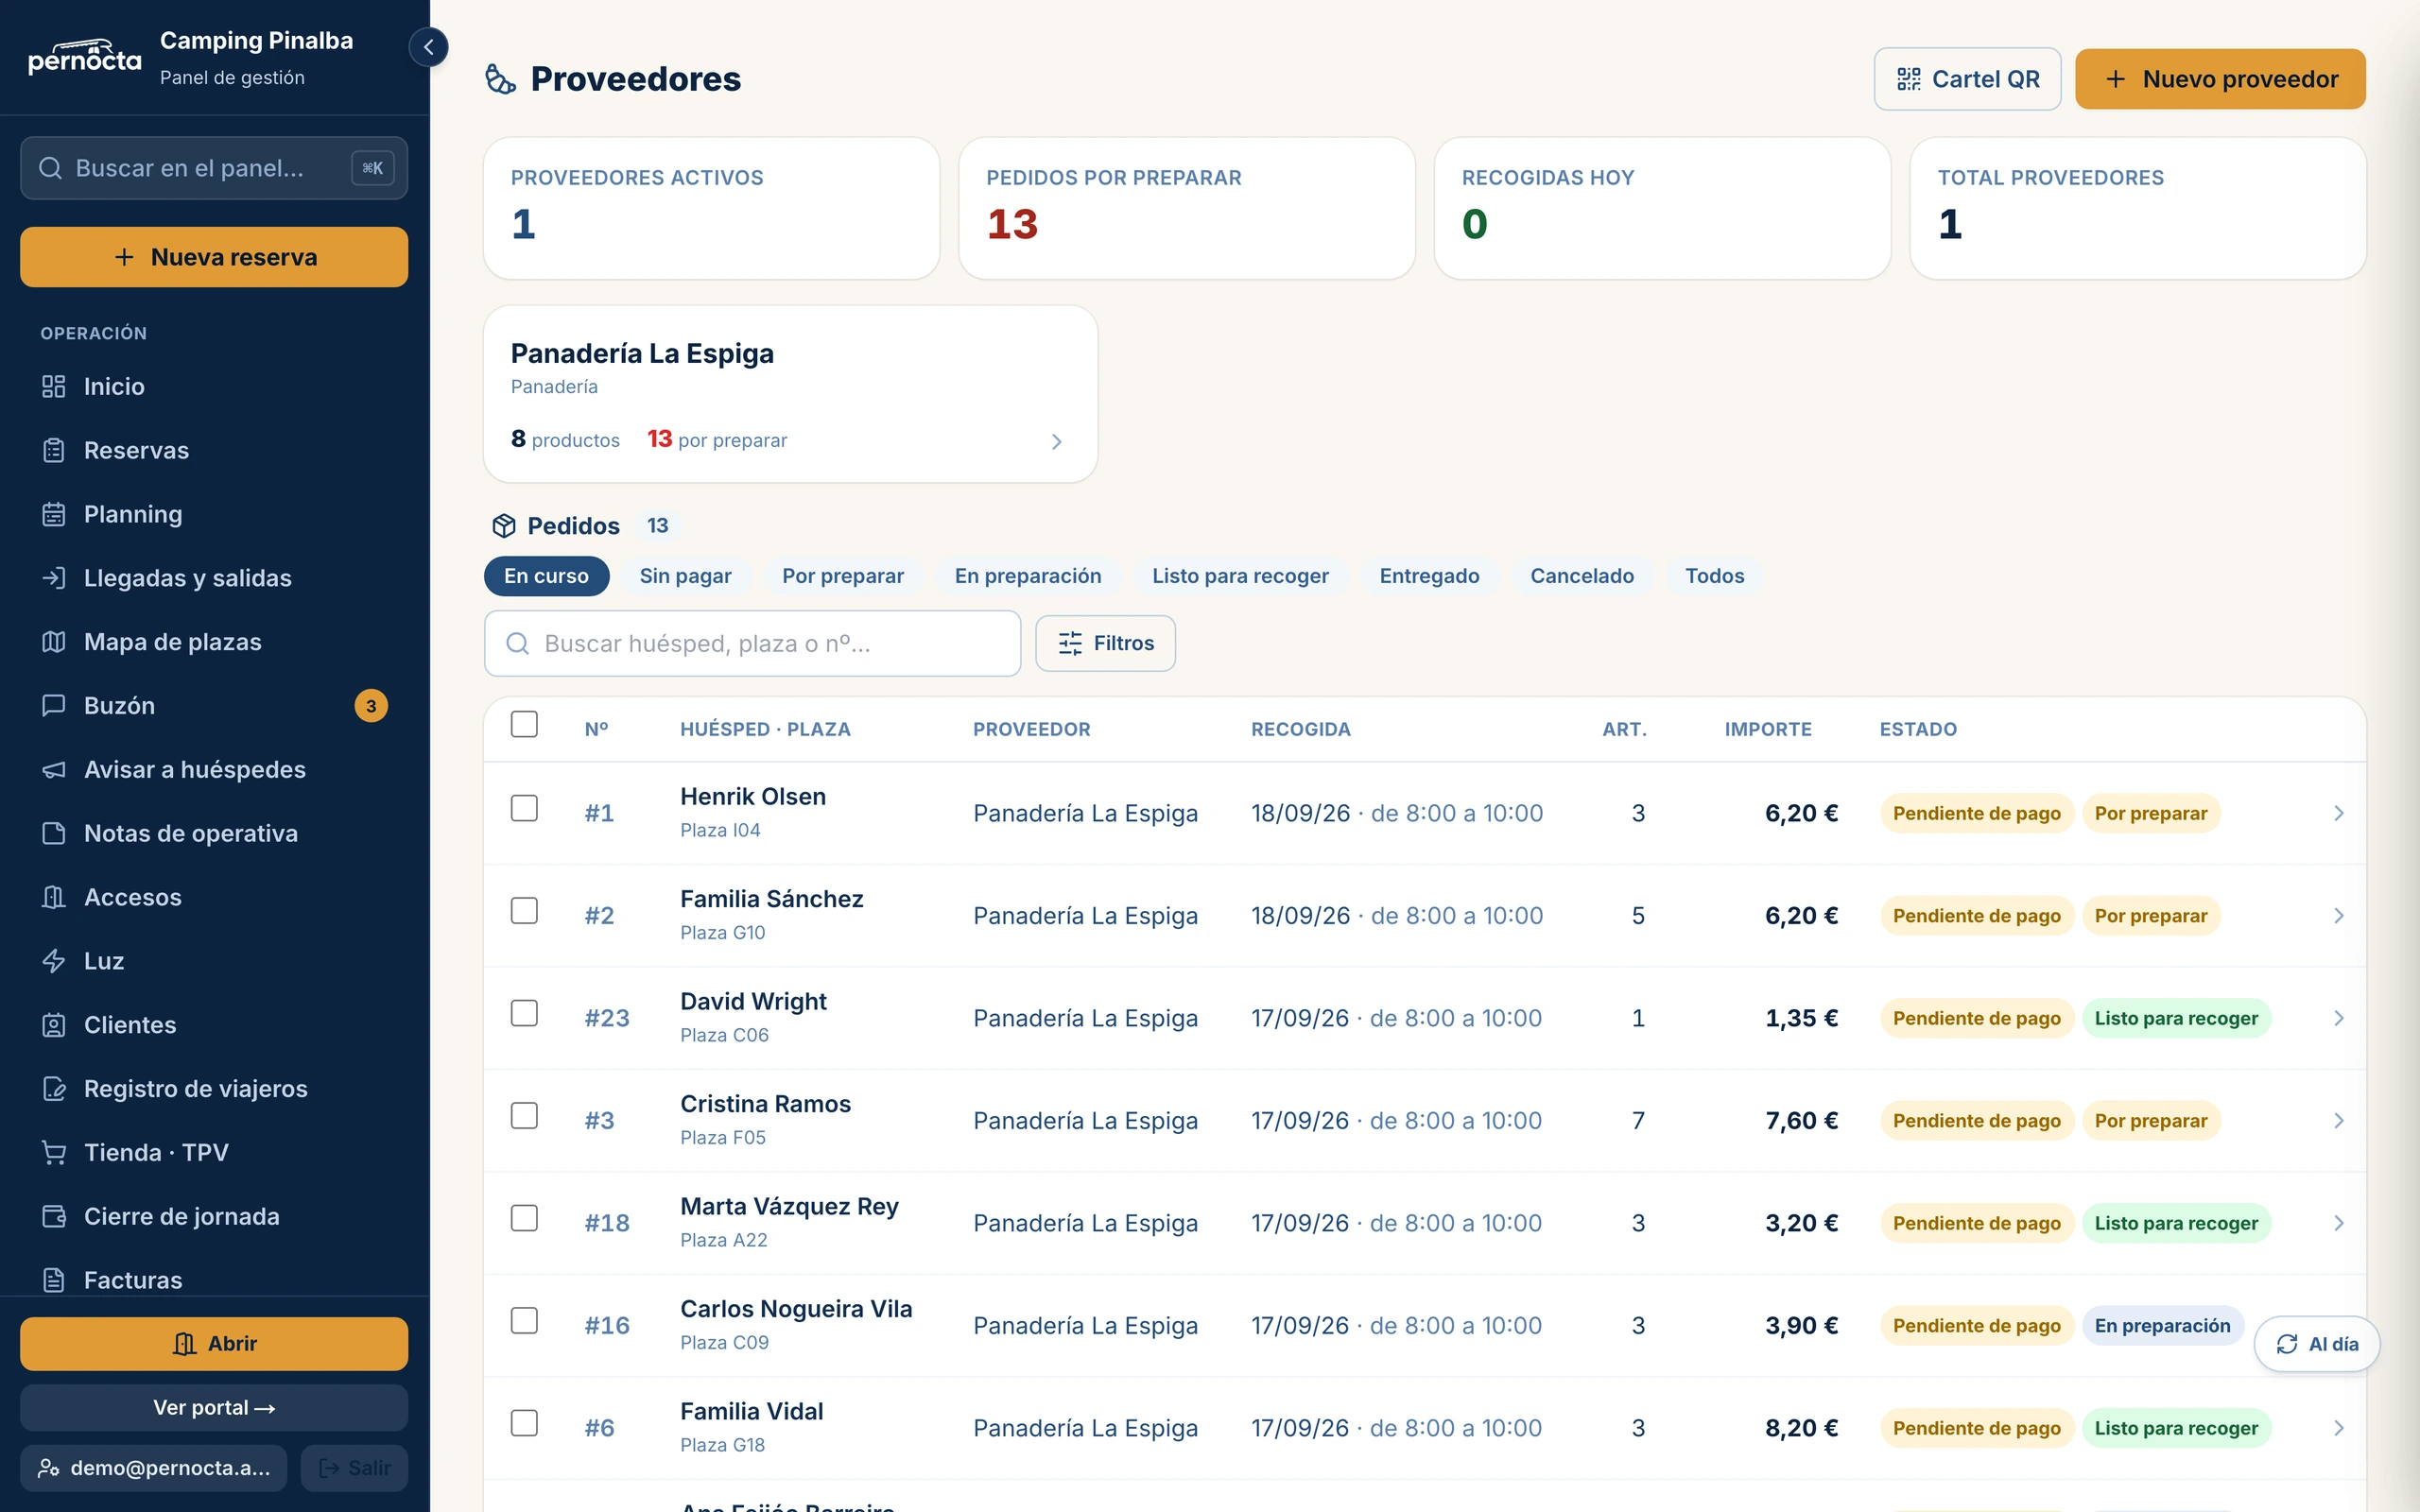2420x1512 pixels.
Task: Open the Buzón inbox
Action: point(214,706)
